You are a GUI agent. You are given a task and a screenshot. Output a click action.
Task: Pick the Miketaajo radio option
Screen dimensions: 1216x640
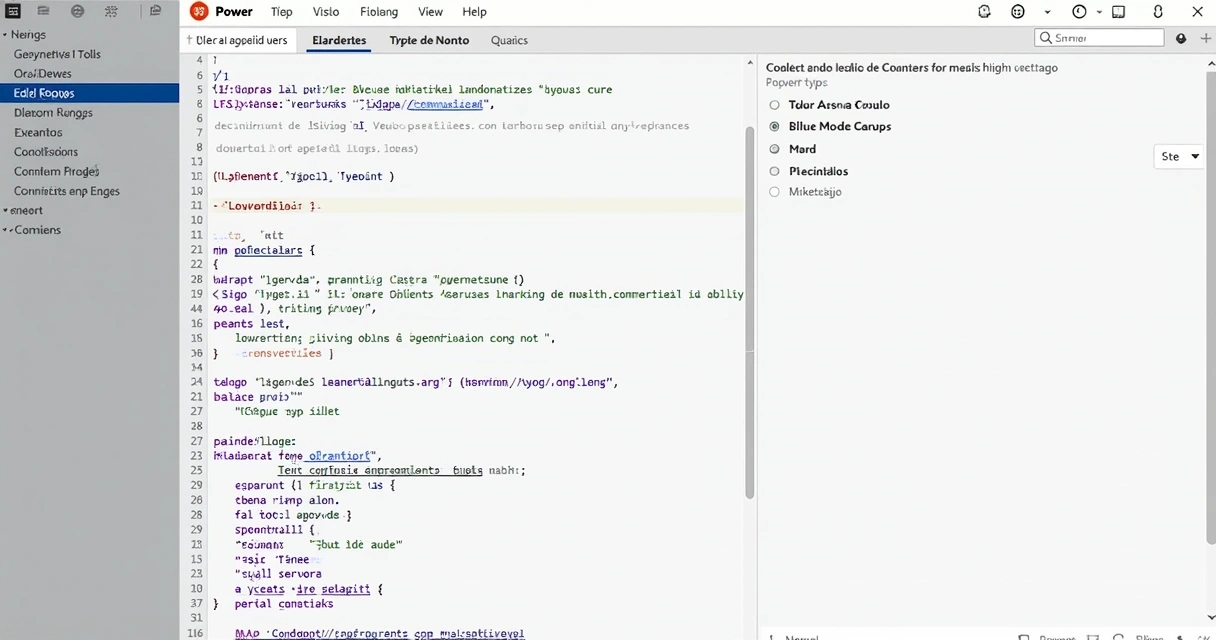pos(774,192)
